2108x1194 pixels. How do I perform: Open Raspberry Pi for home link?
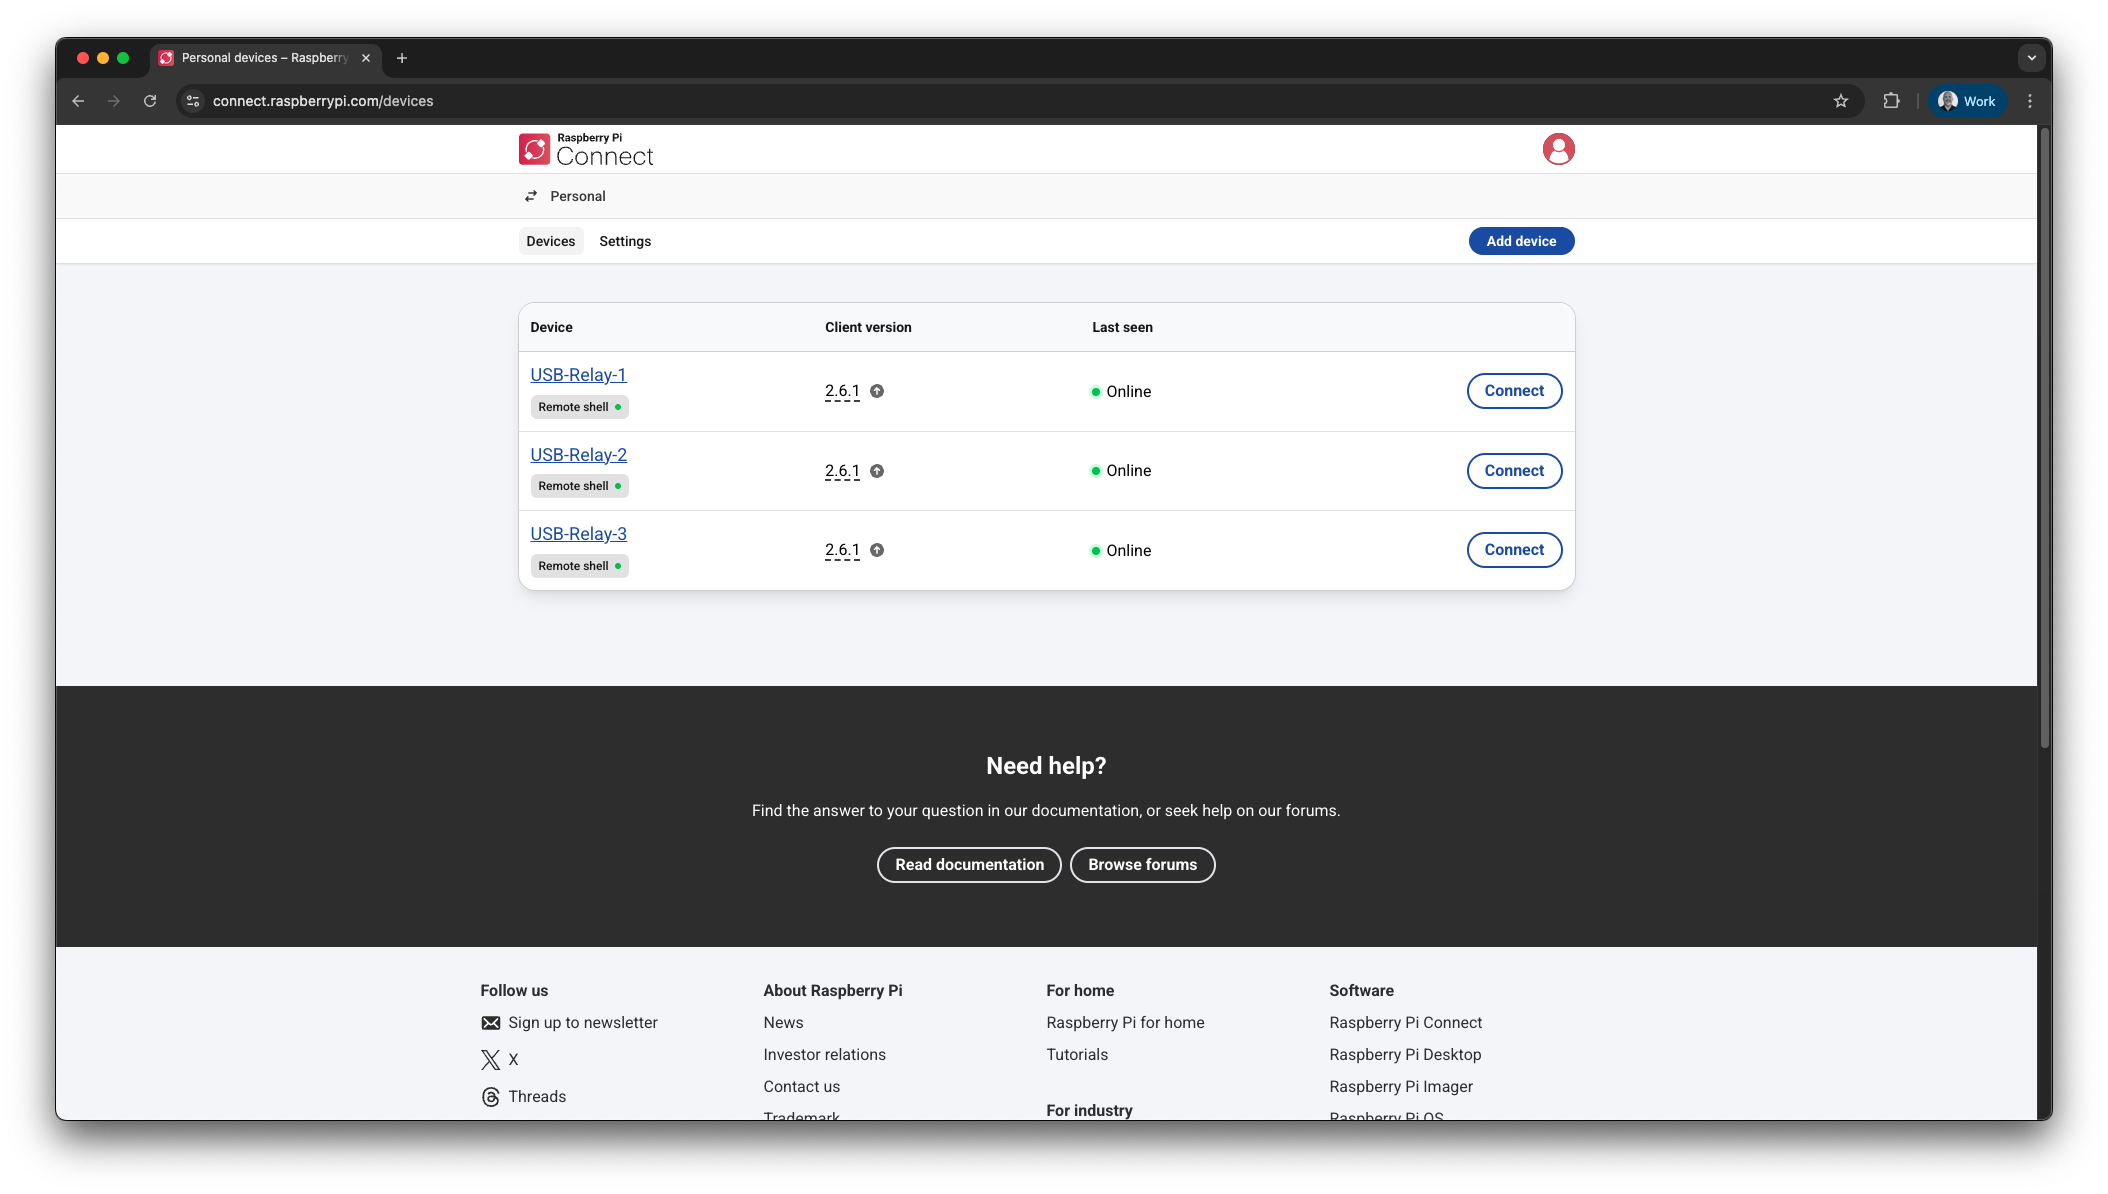(1125, 1023)
